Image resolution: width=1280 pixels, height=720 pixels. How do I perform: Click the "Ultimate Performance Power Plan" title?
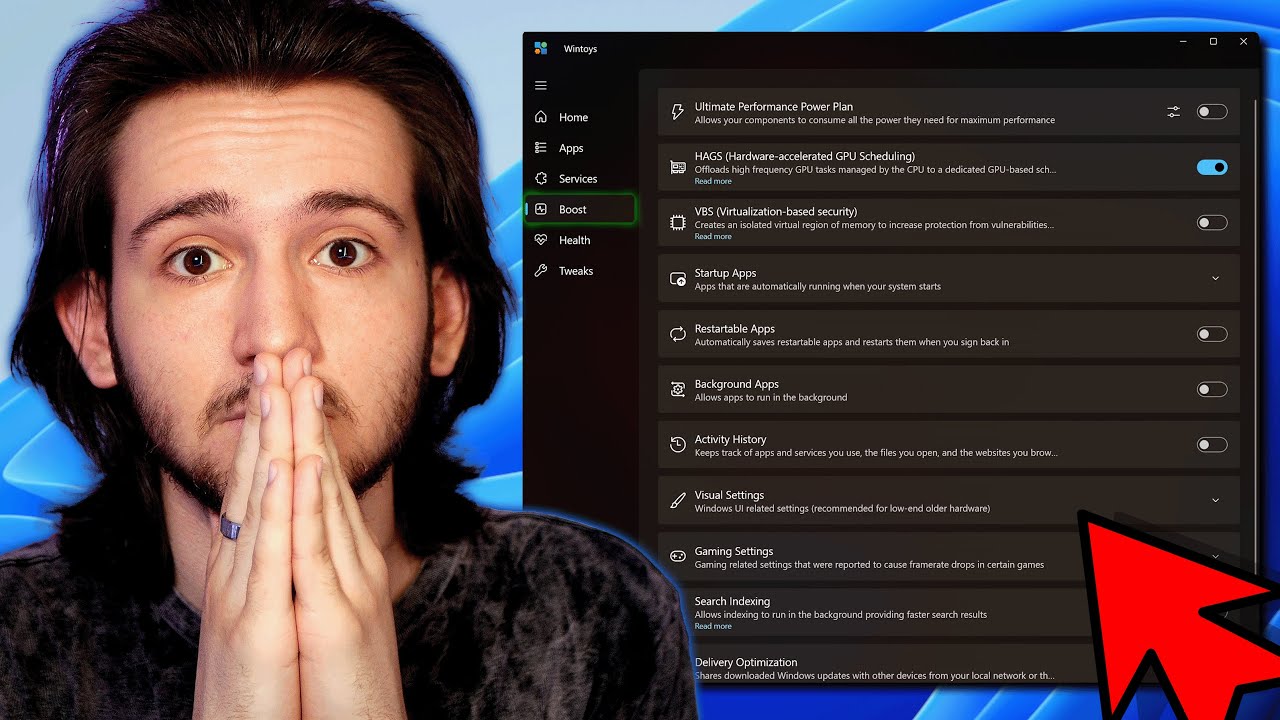(774, 106)
